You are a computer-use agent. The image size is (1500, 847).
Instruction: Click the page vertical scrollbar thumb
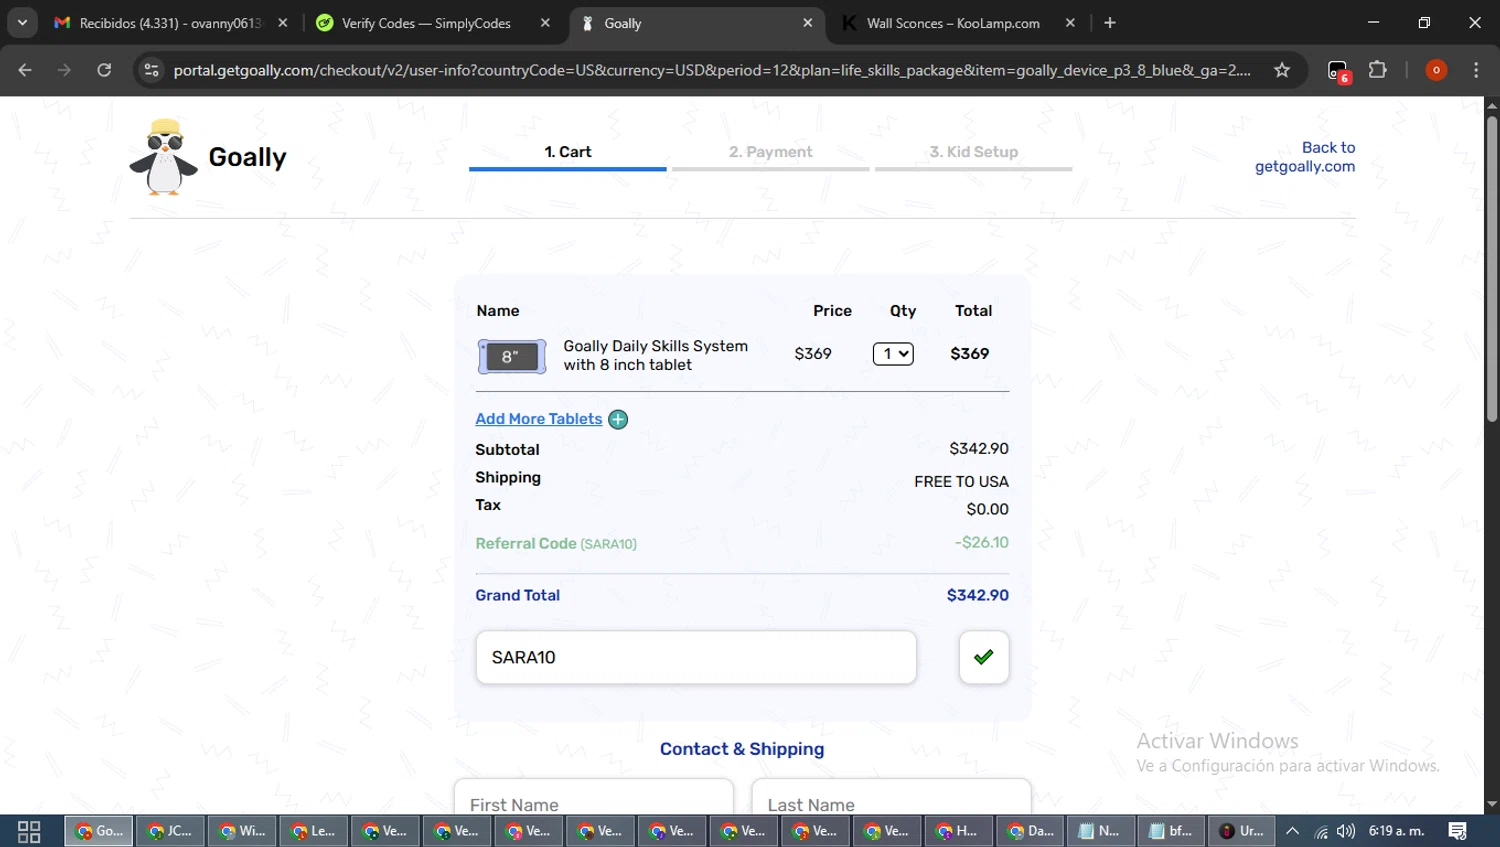(x=1492, y=269)
